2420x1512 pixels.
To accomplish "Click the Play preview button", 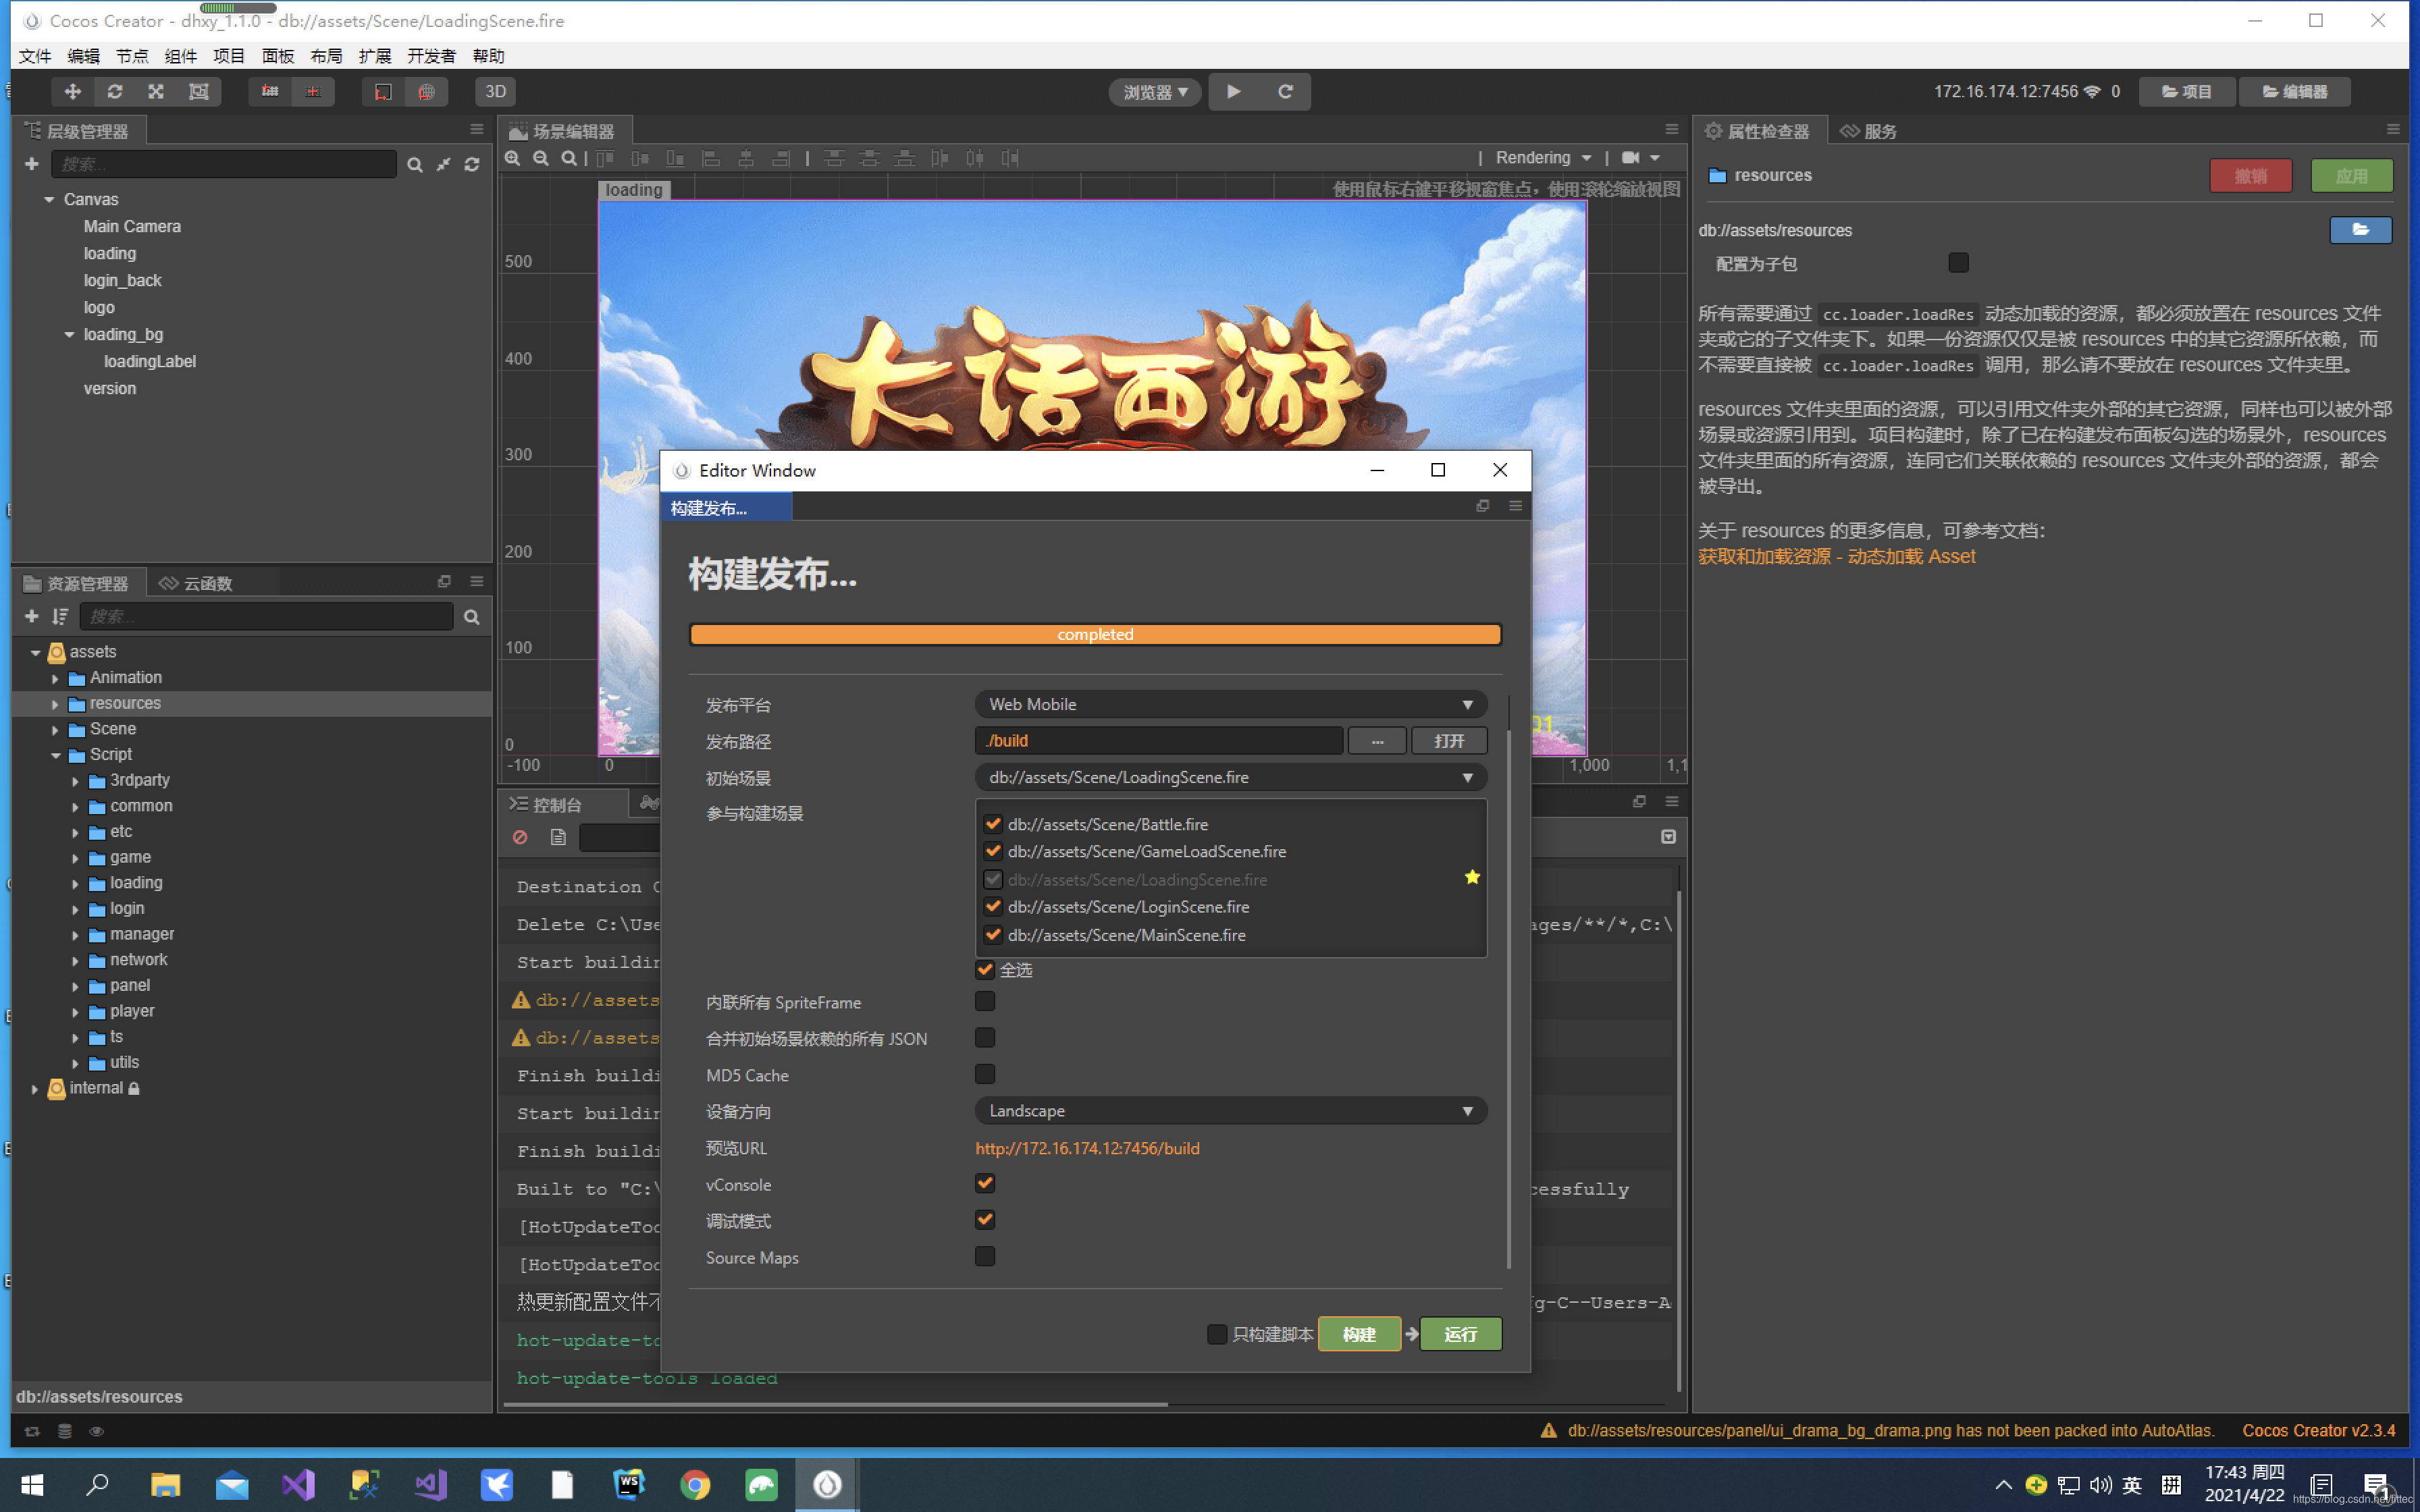I will click(1234, 91).
